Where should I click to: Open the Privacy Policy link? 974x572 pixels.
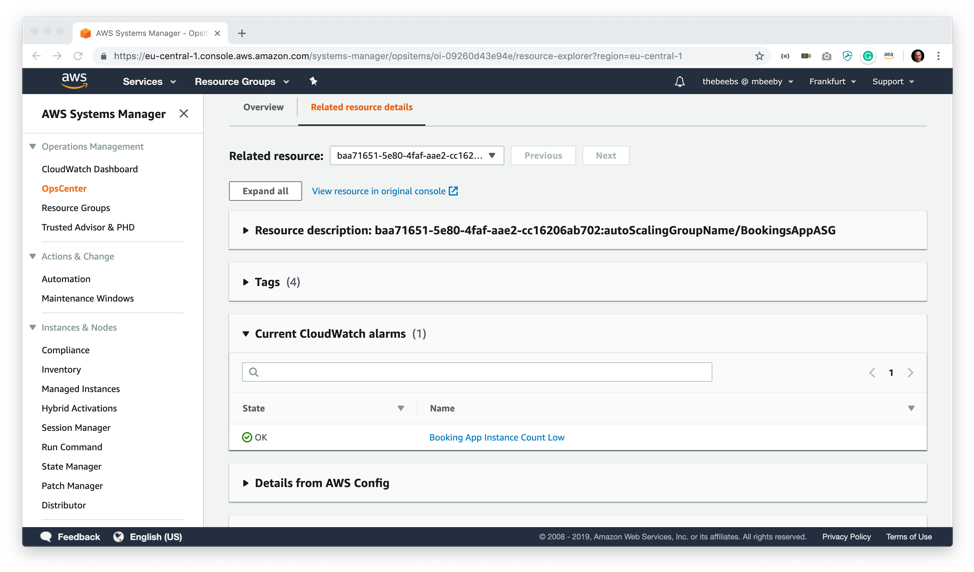coord(846,537)
